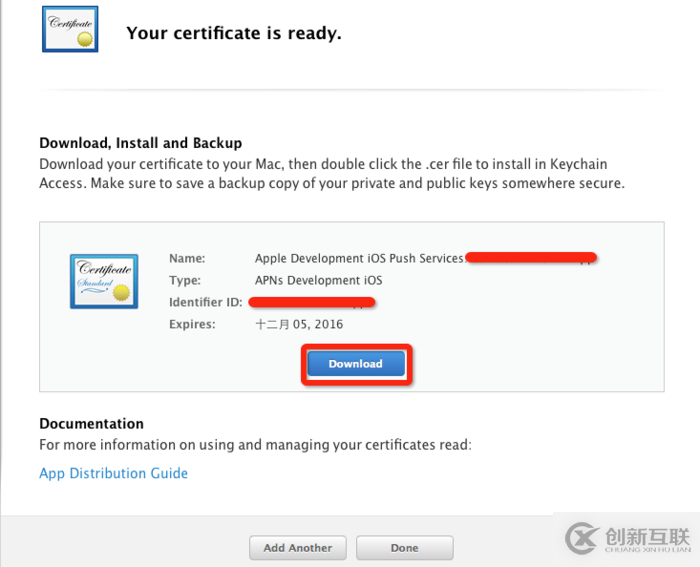Click the 'Download, Install and Backup' heading

tap(141, 143)
